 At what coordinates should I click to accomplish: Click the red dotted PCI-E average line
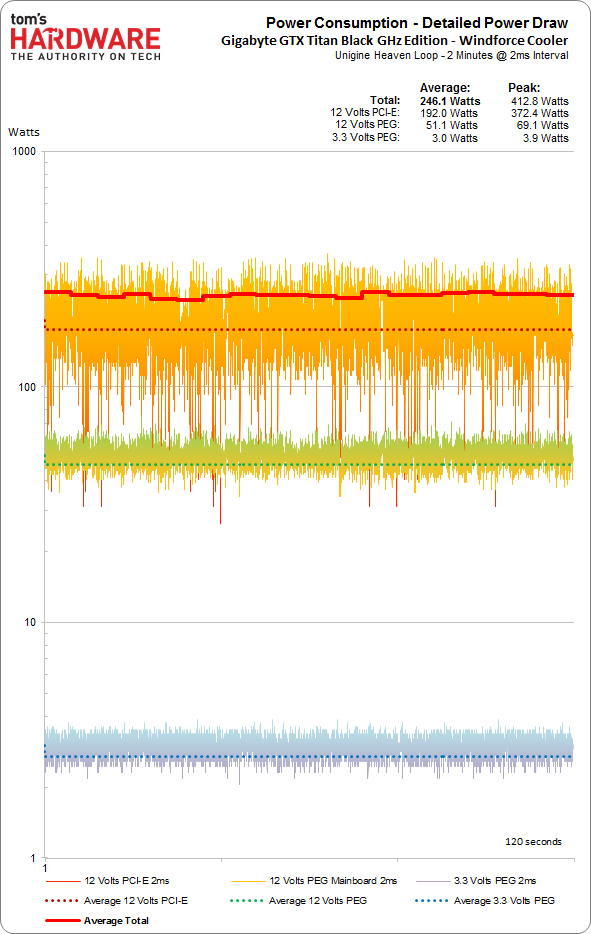pos(309,329)
